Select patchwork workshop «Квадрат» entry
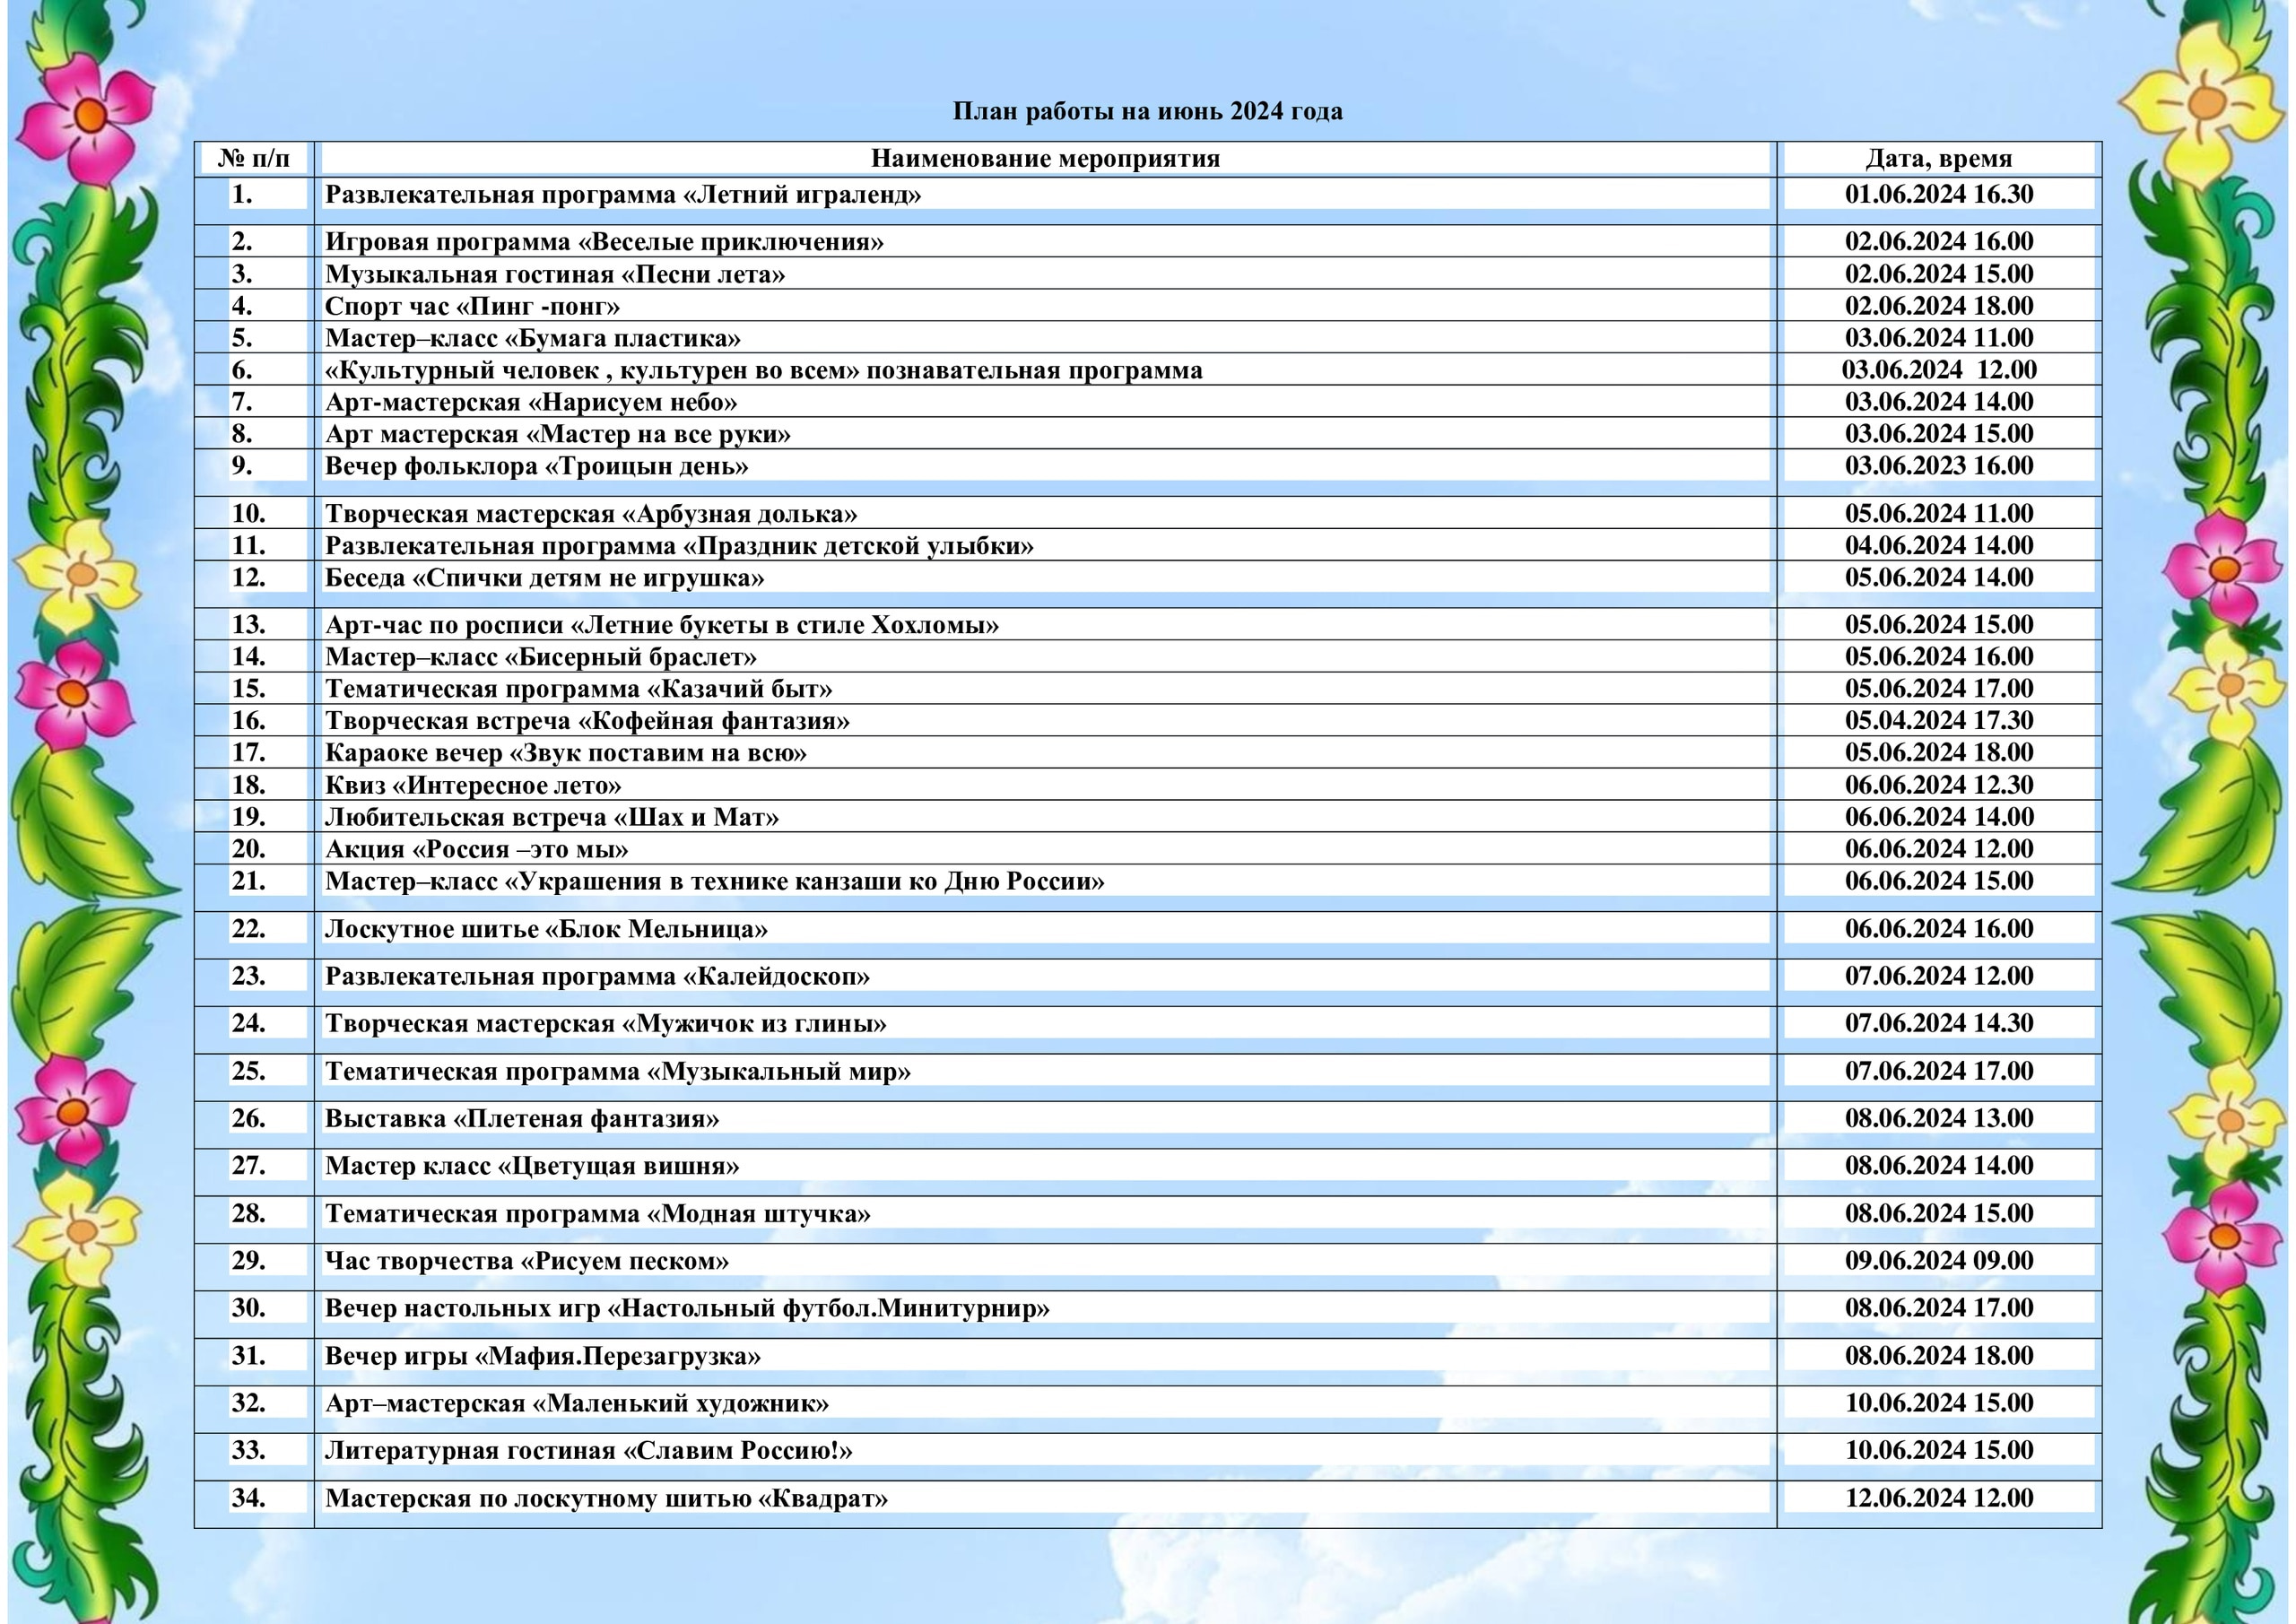Screen dimensions: 2296x1624 606,1498
